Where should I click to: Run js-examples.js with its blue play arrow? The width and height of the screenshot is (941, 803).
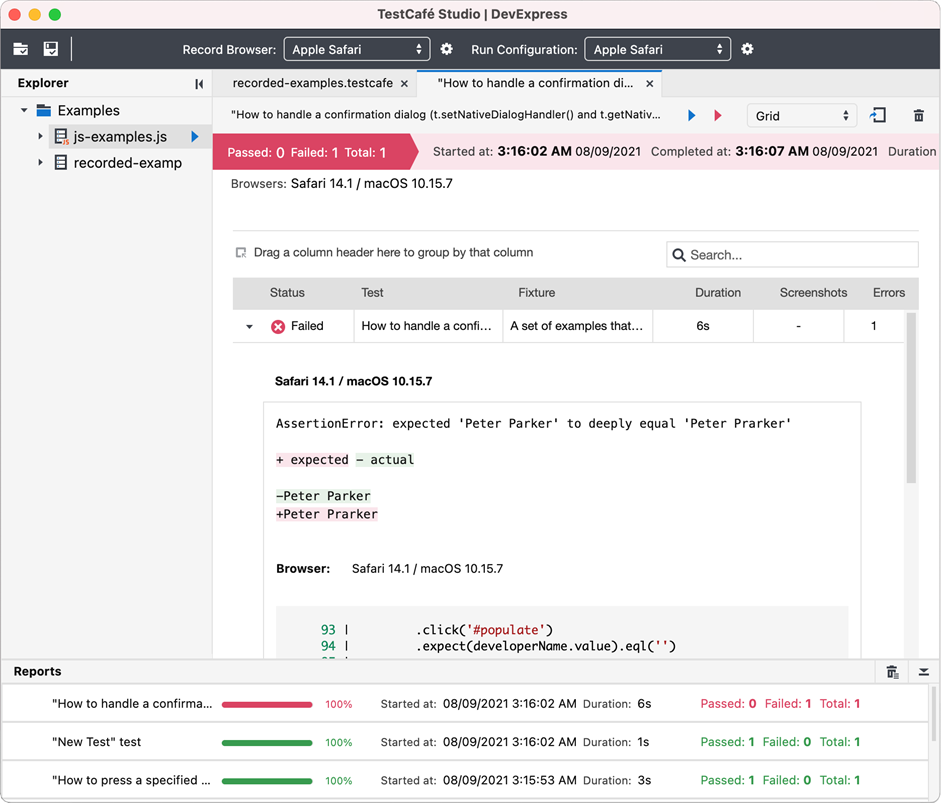pyautogui.click(x=194, y=137)
